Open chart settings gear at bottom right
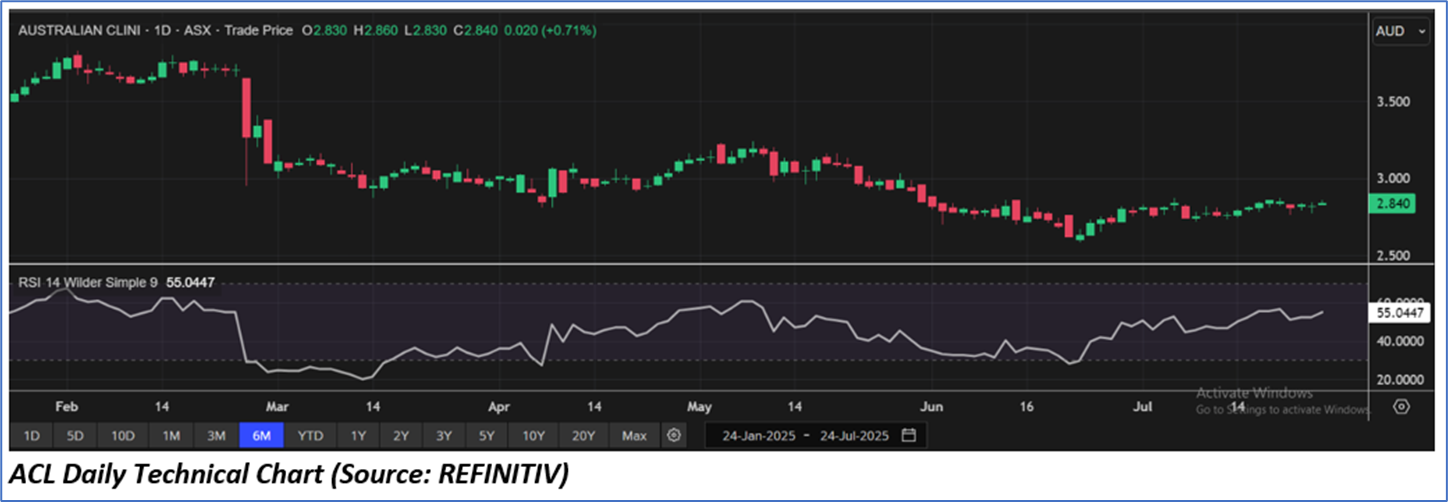The width and height of the screenshot is (1448, 502). [1401, 407]
